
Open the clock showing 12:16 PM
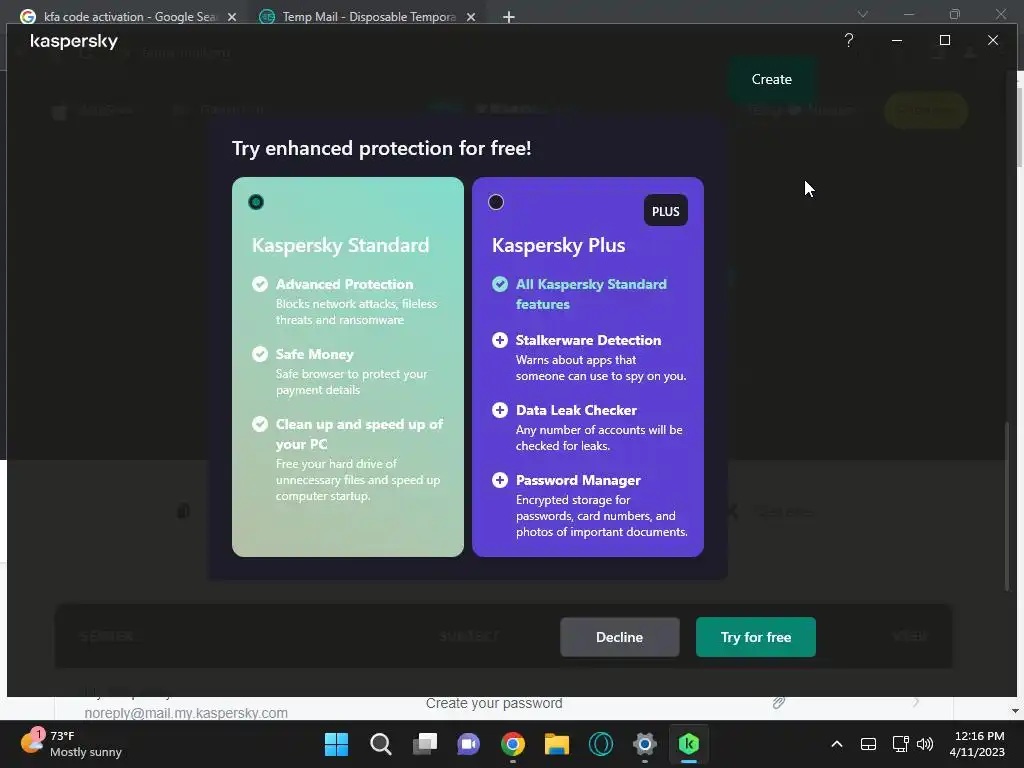(976, 744)
